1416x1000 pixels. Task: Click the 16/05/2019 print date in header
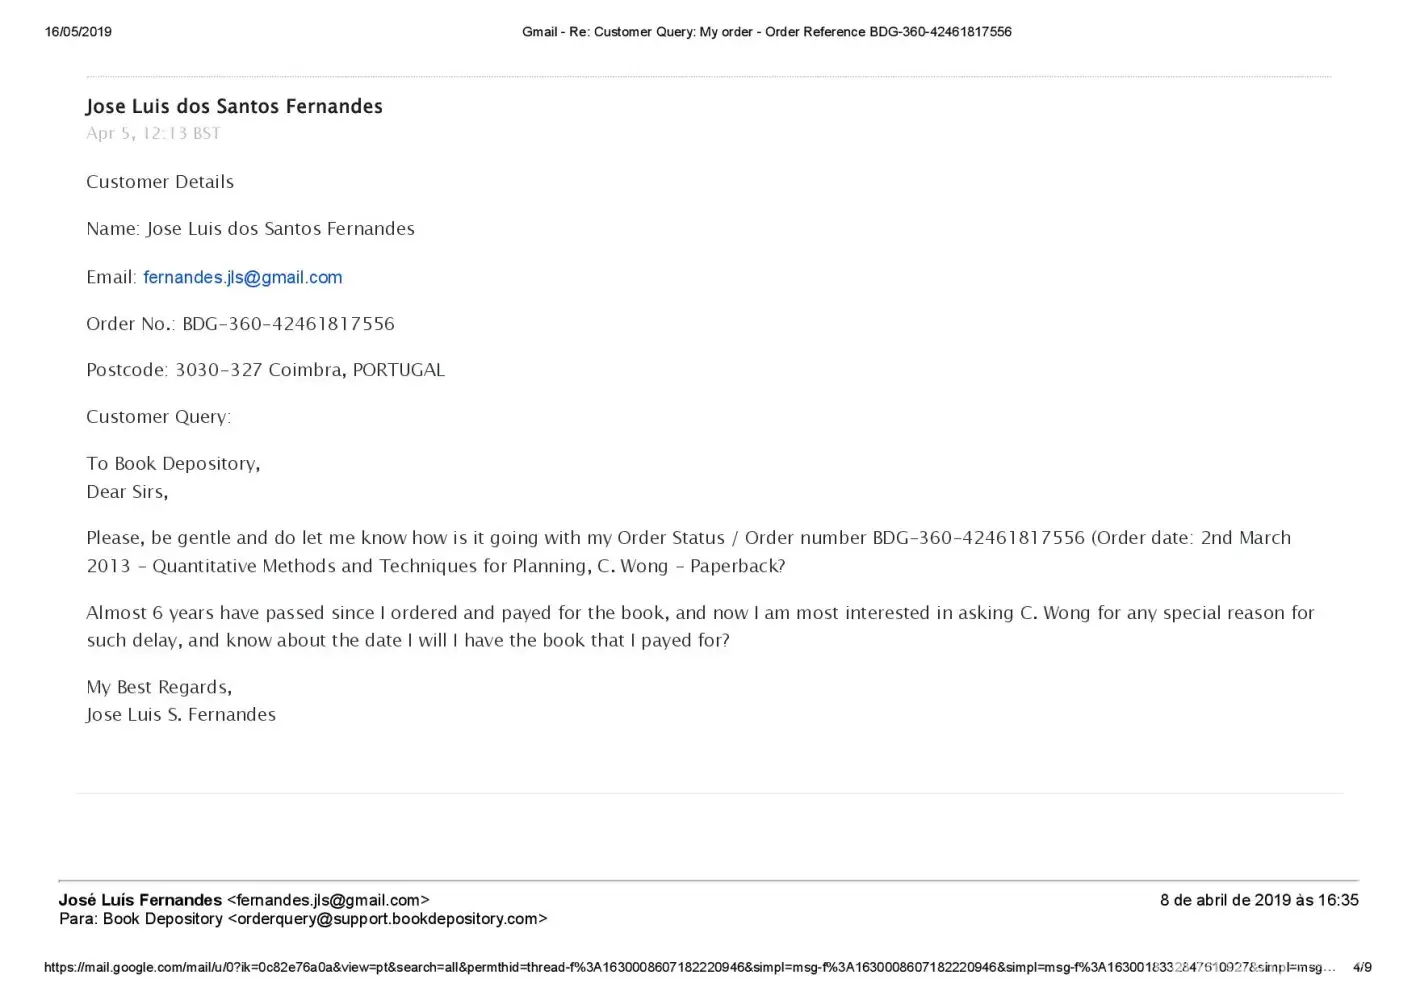tap(78, 32)
